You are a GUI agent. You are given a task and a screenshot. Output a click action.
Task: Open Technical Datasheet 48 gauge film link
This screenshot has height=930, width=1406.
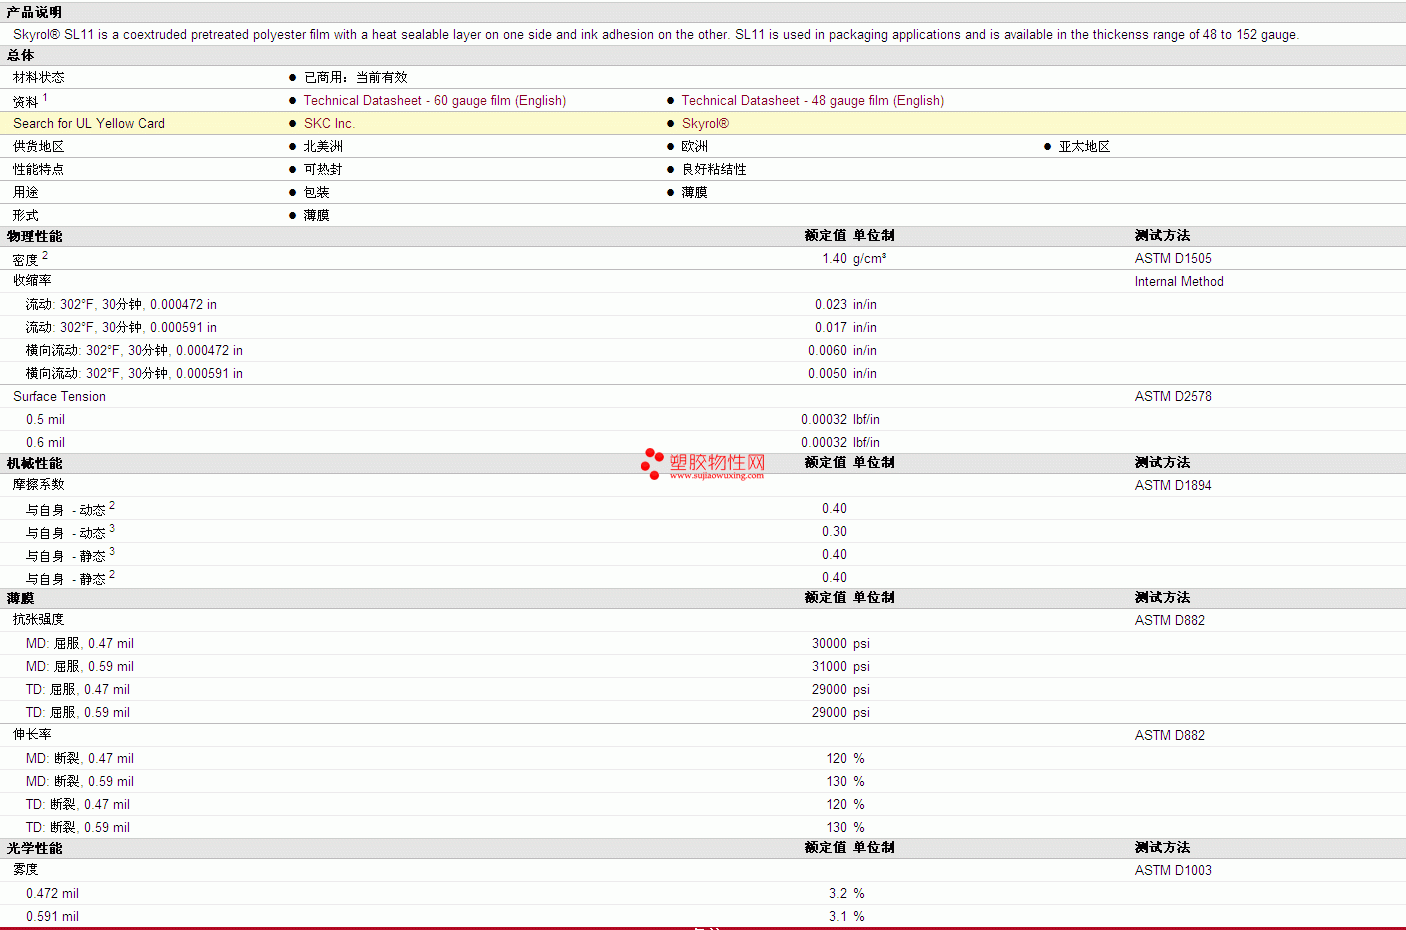point(813,100)
